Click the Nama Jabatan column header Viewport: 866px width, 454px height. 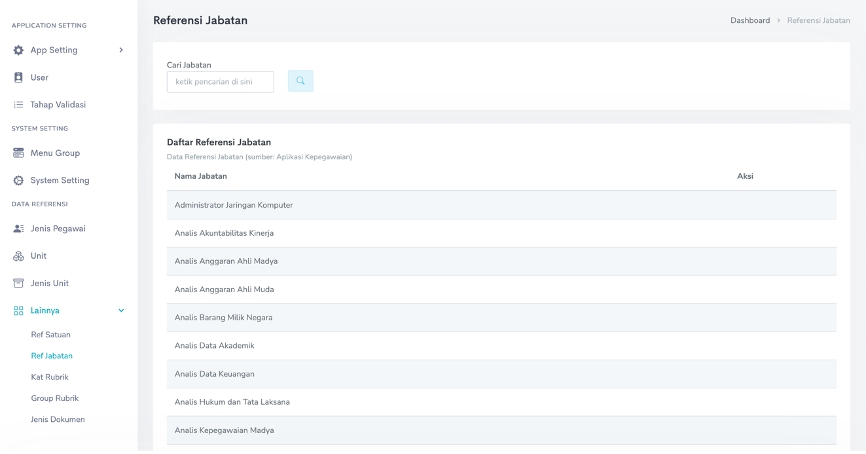click(x=200, y=176)
